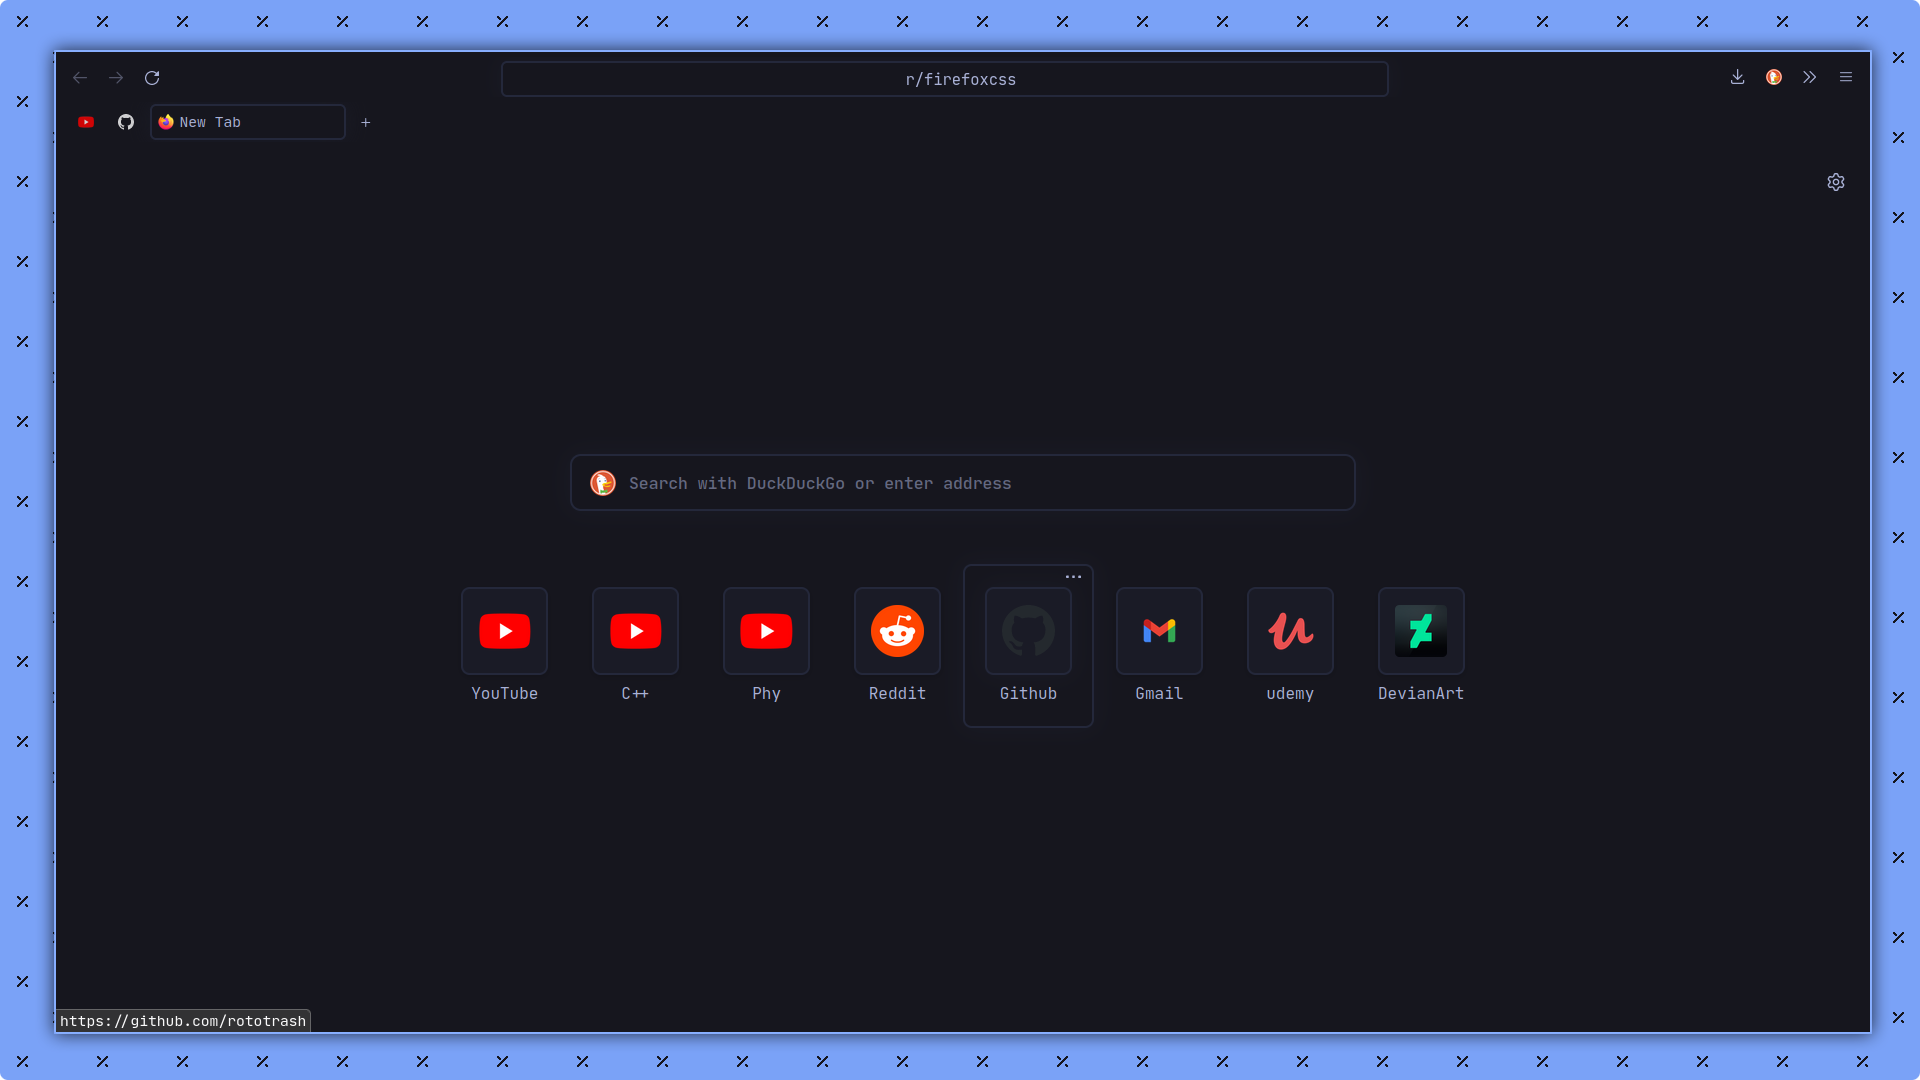Open the DevianArt shortcut tile
This screenshot has width=1920, height=1080.
pos(1421,631)
